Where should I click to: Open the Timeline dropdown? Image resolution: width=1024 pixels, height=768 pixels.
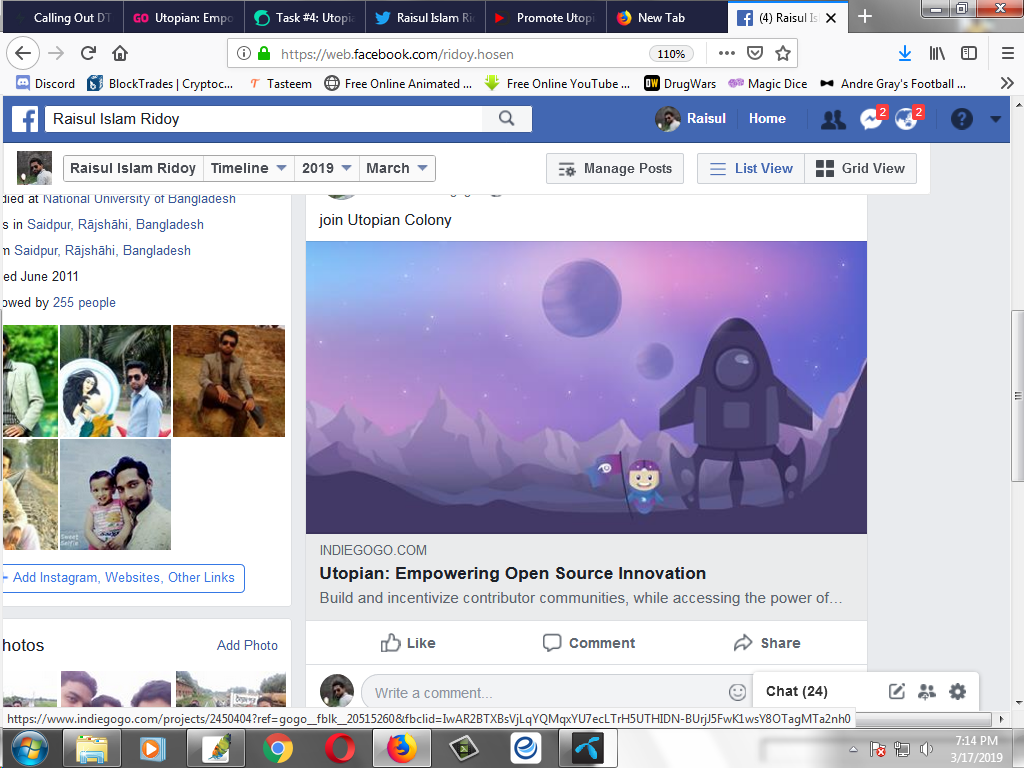tap(248, 168)
